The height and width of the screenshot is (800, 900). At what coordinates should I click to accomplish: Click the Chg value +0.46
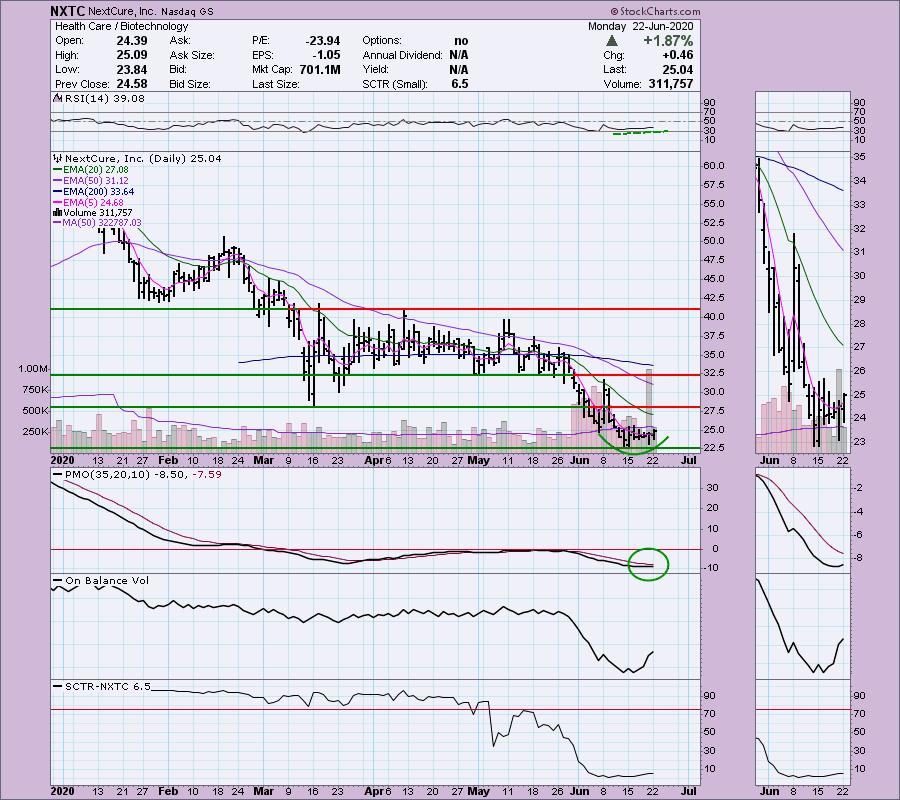677,55
